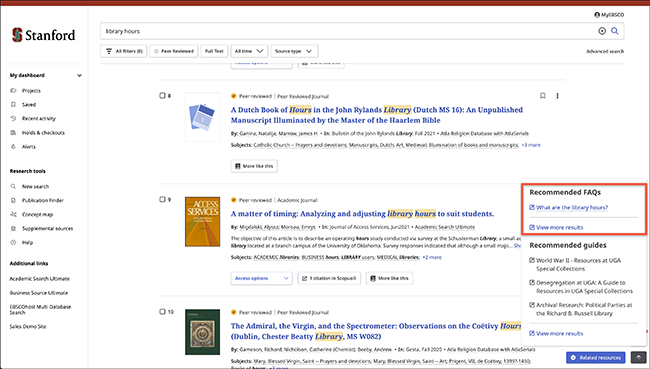Toggle the Full Text filter
Viewport: 650px width, 369px height.
(x=214, y=51)
